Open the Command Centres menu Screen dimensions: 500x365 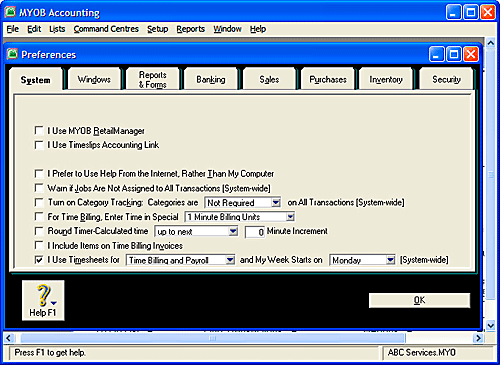(106, 29)
